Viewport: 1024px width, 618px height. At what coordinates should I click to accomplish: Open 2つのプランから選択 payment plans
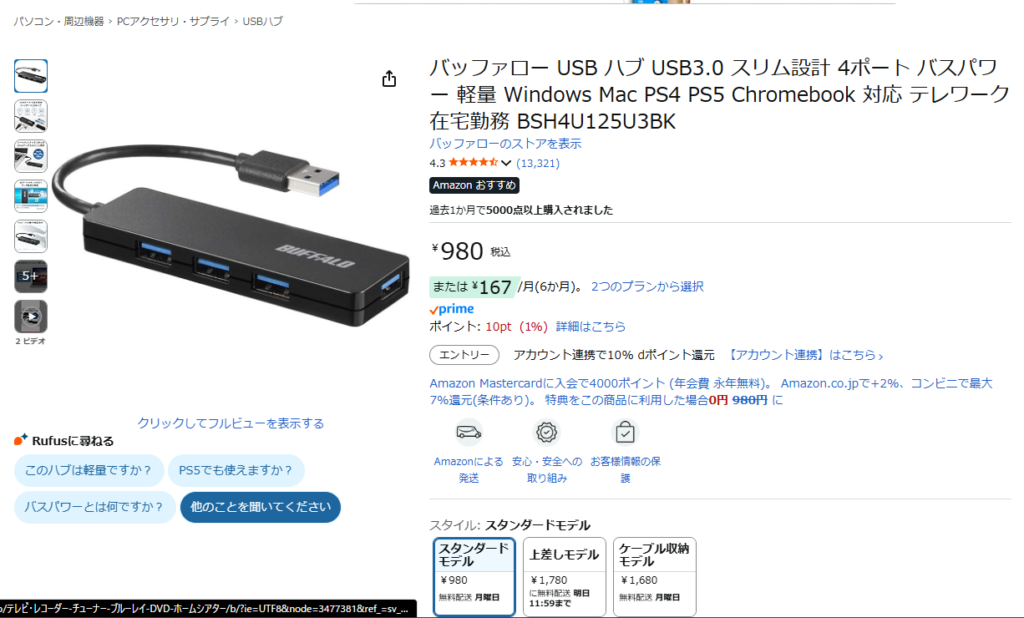point(647,287)
